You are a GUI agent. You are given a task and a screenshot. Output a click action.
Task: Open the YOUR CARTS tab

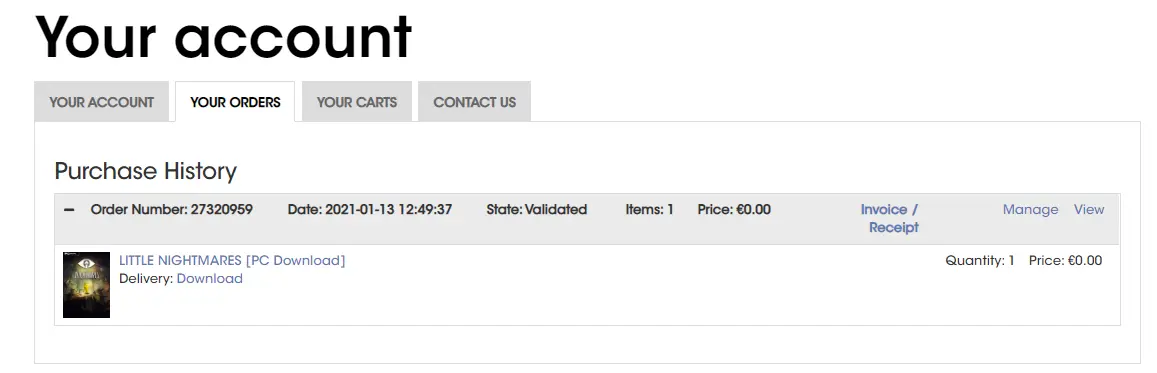click(357, 102)
